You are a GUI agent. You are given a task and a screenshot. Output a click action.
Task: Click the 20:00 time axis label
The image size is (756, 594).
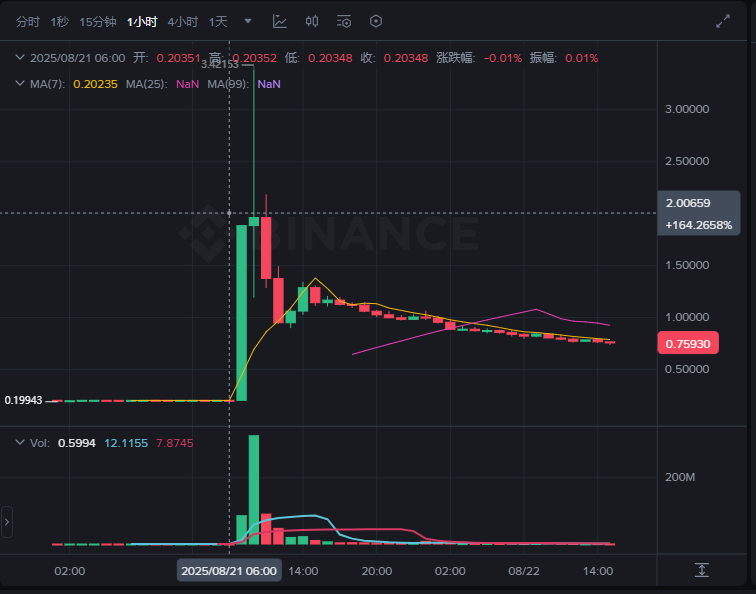(x=377, y=571)
